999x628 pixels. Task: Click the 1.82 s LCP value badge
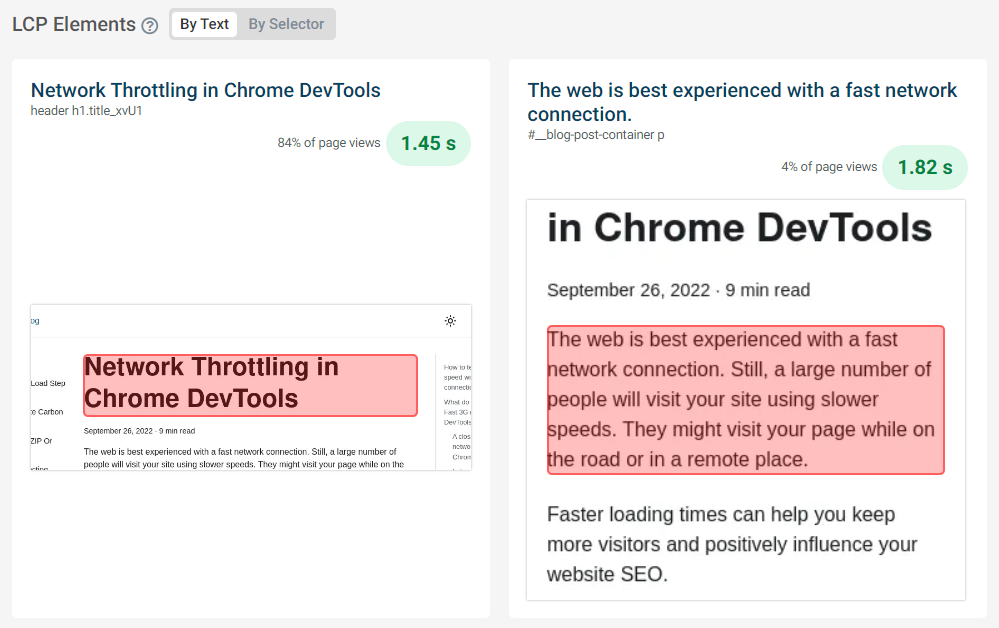[925, 168]
